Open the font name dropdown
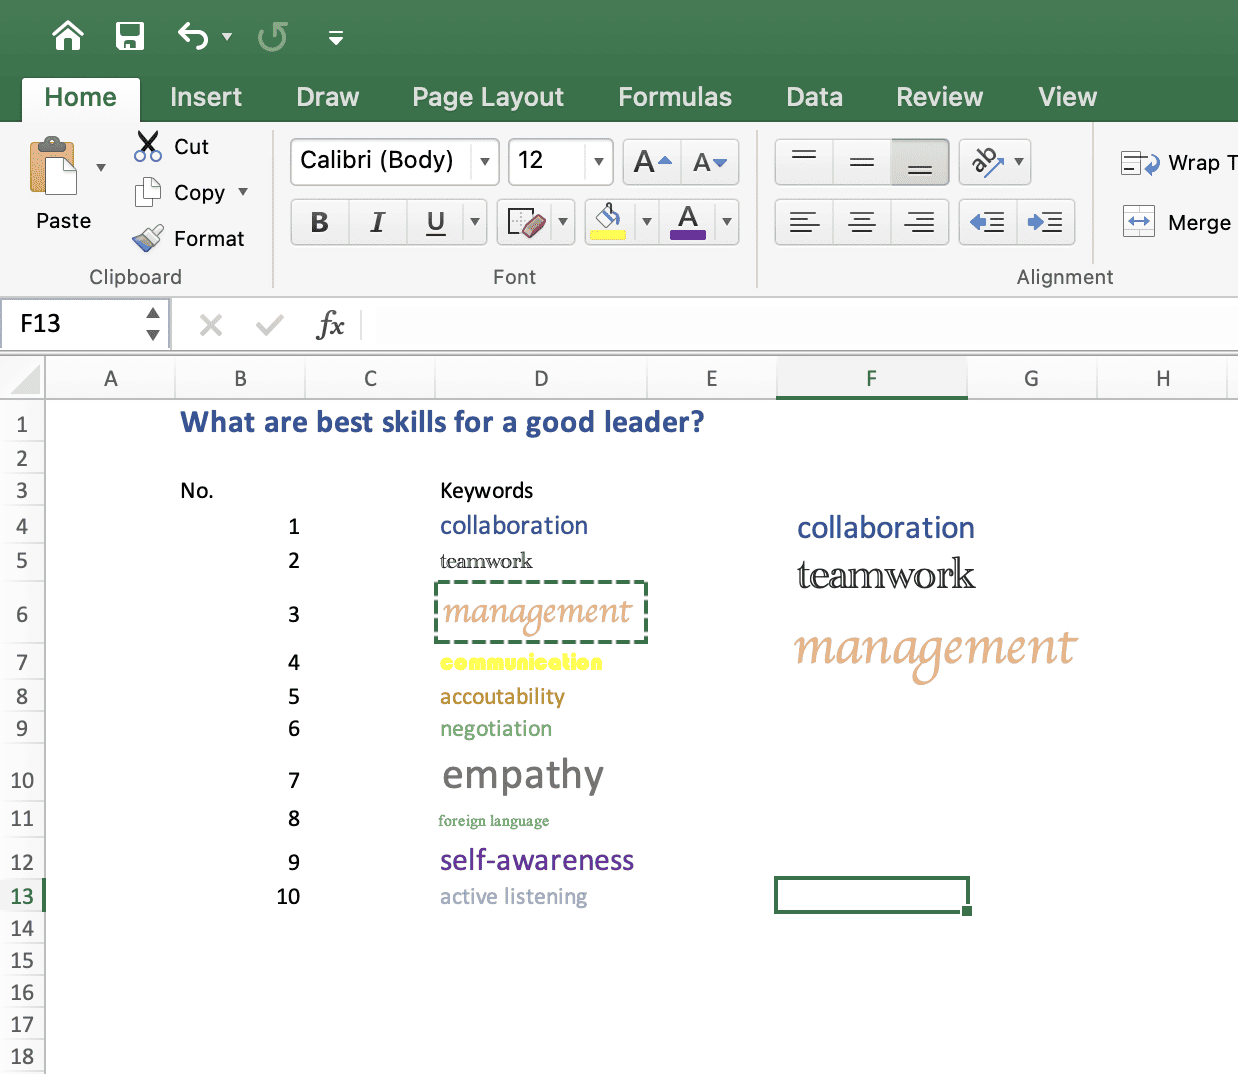The image size is (1238, 1074). [x=485, y=161]
